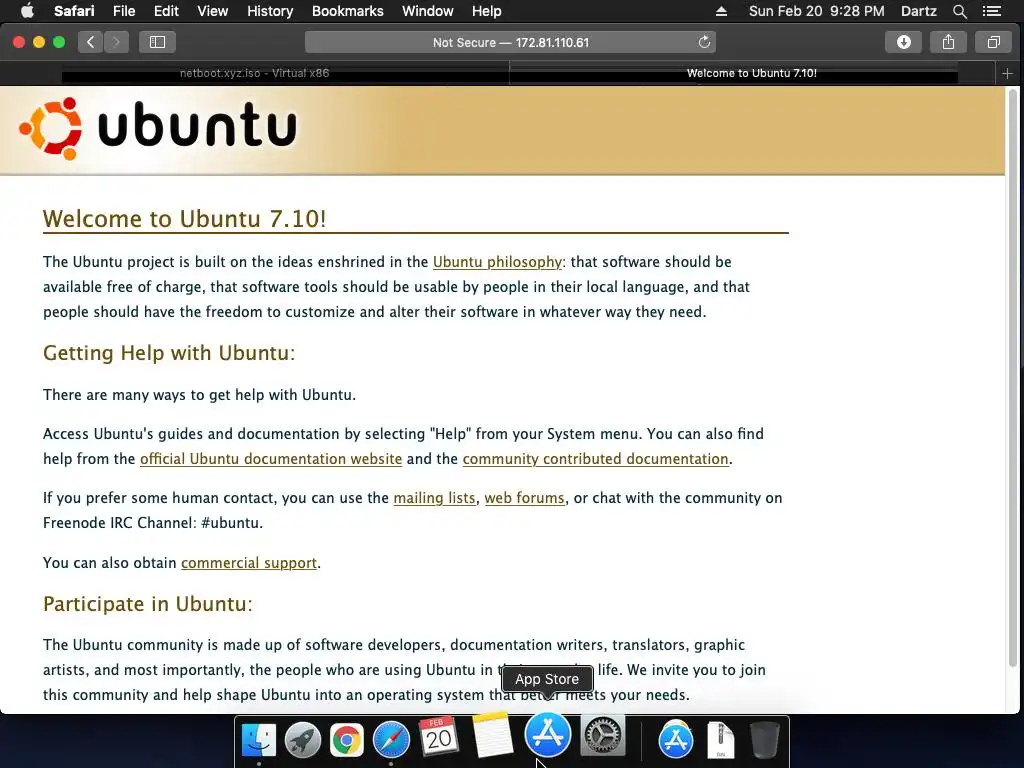Open the Share button in toolbar
The height and width of the screenshot is (768, 1024).
[x=948, y=42]
